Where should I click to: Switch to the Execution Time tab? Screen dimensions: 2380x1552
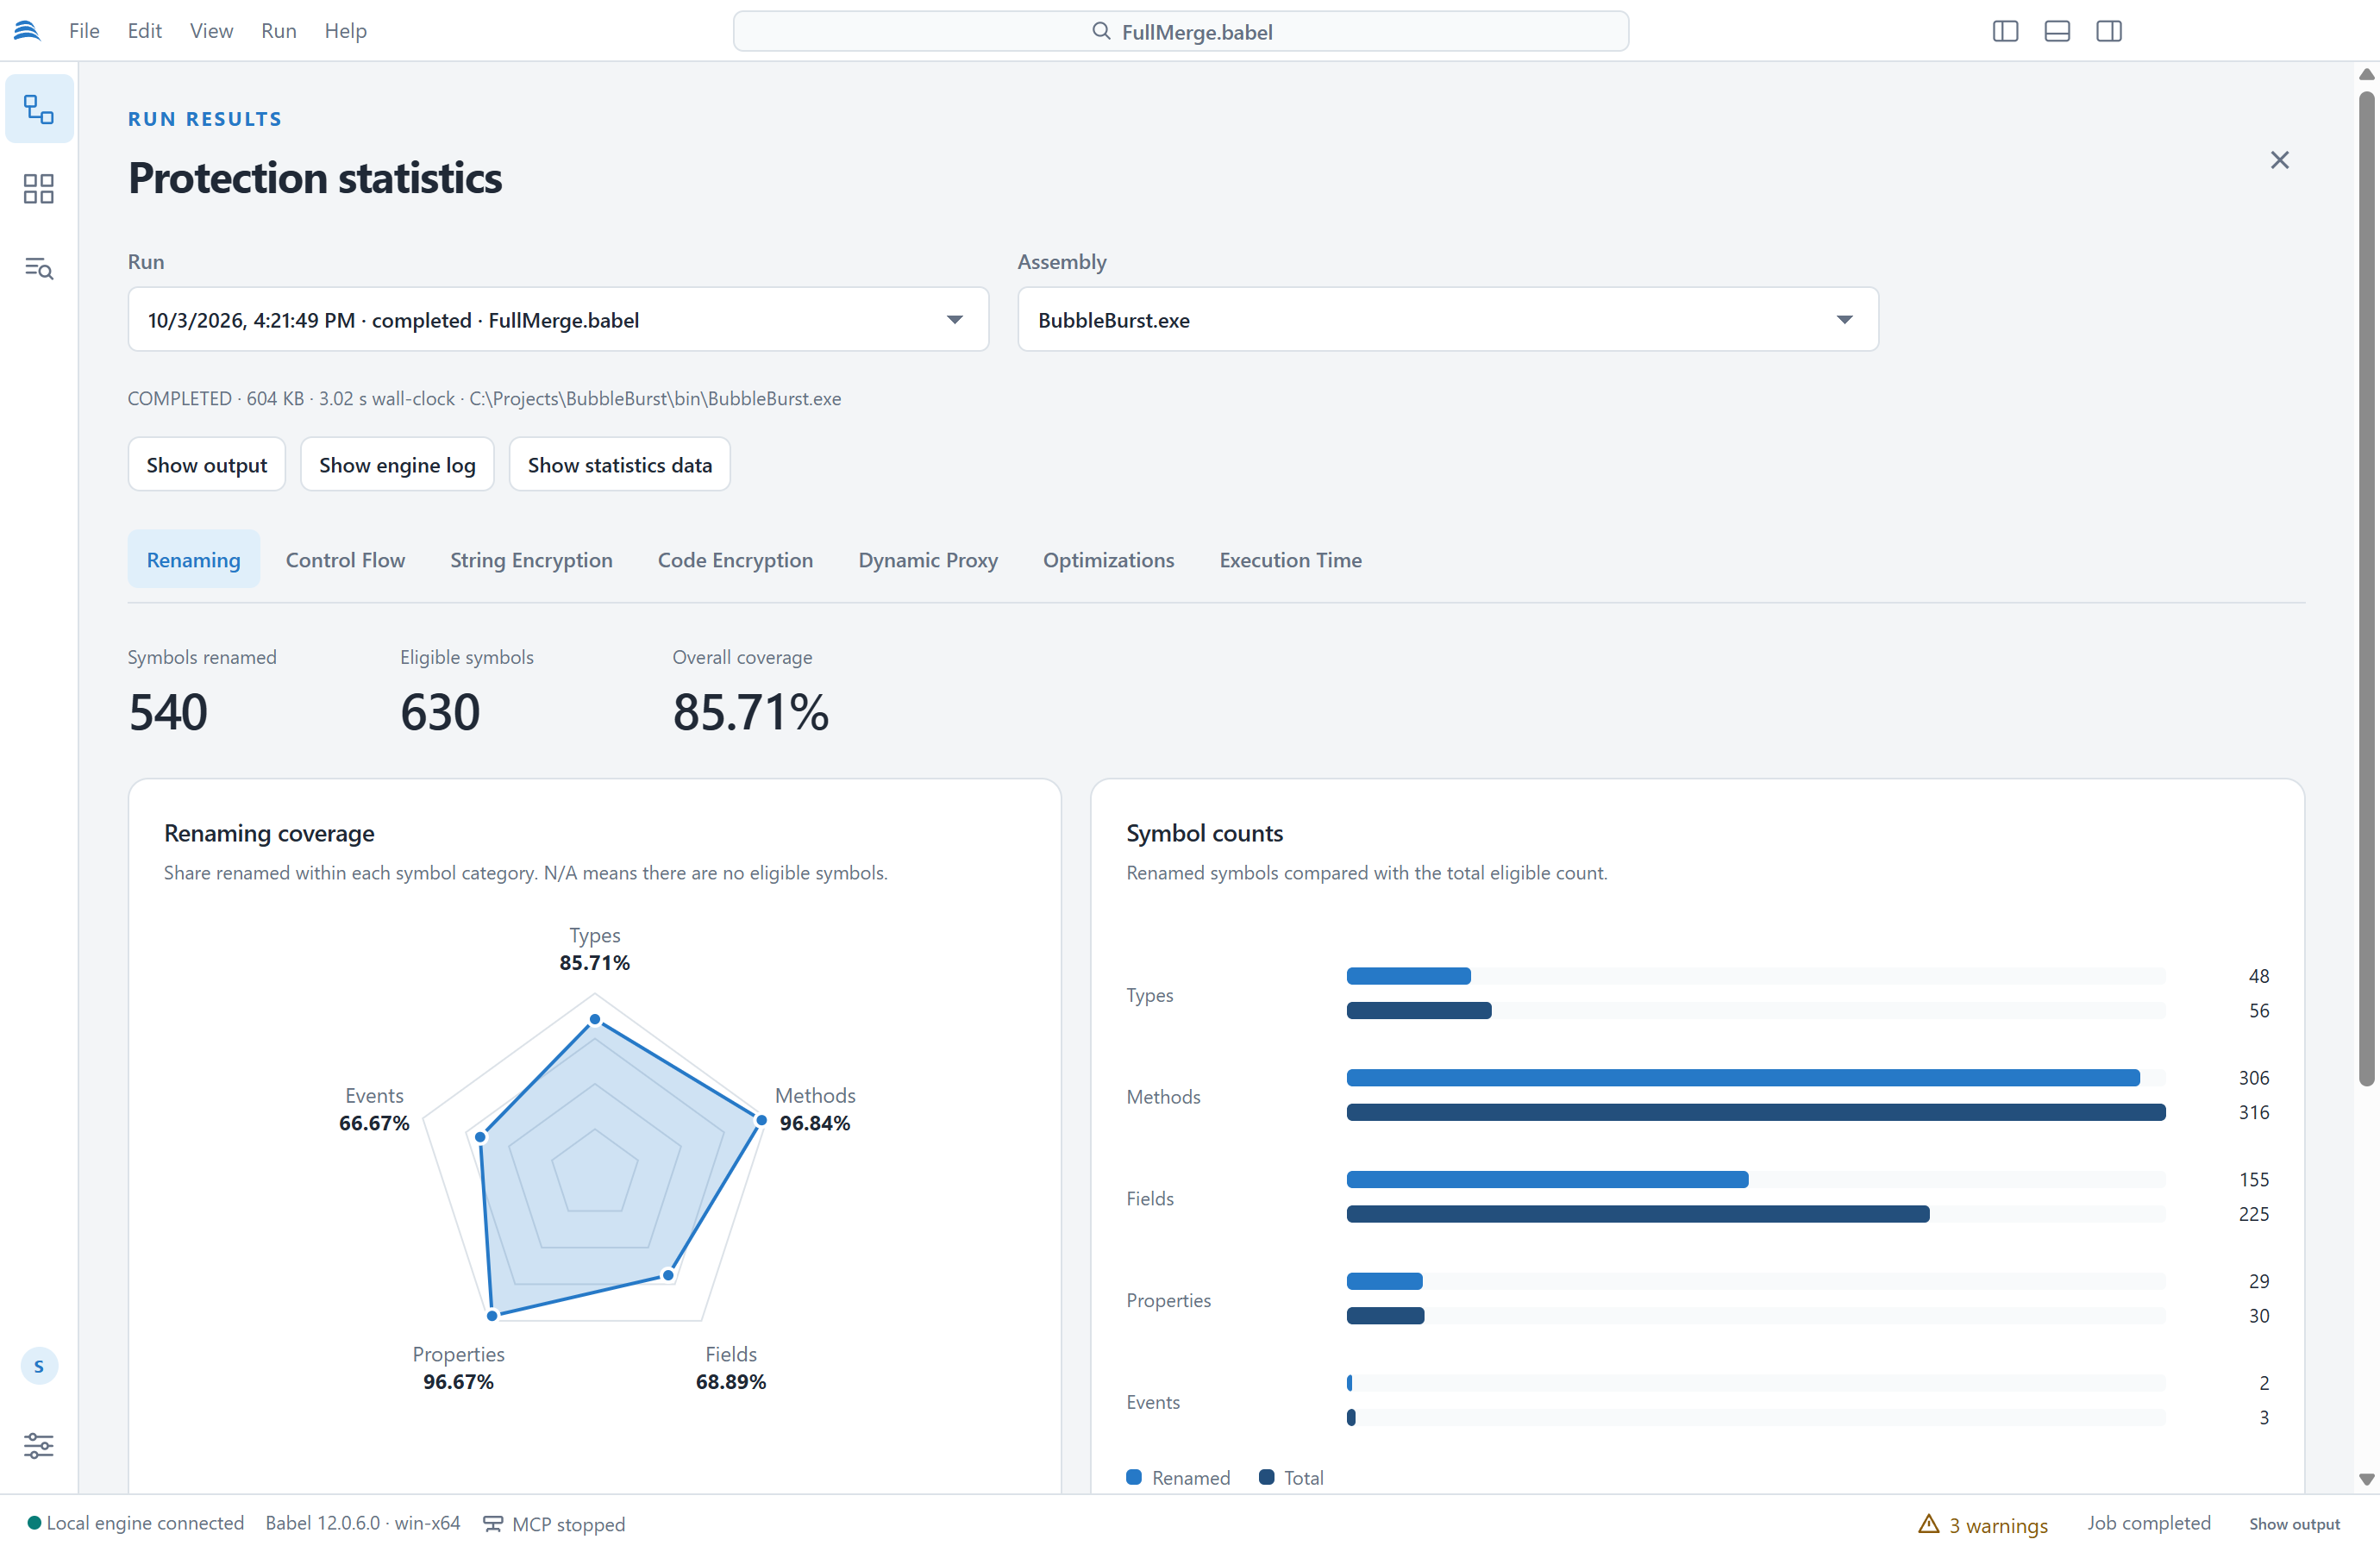click(x=1290, y=560)
